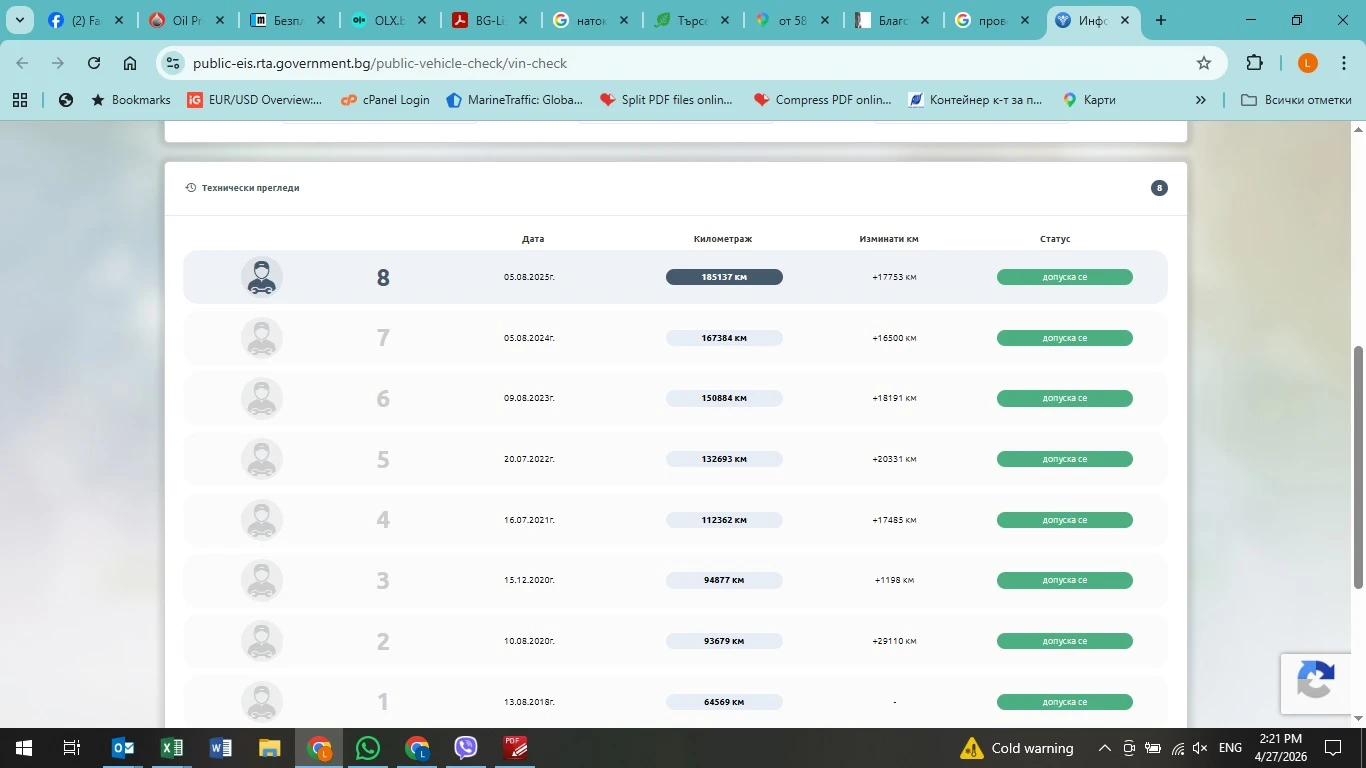Go to the browser home page icon
The width and height of the screenshot is (1366, 768).
pyautogui.click(x=130, y=63)
